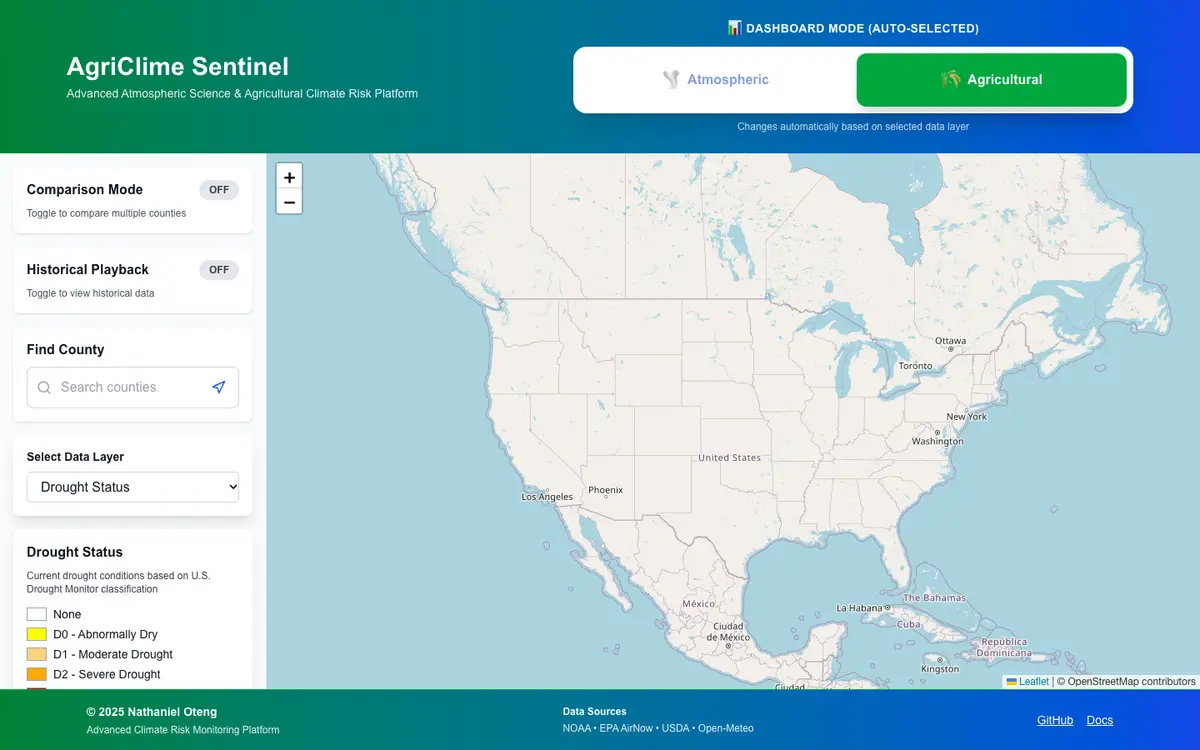
Task: Click the locate-me arrow icon in search
Action: tap(219, 387)
